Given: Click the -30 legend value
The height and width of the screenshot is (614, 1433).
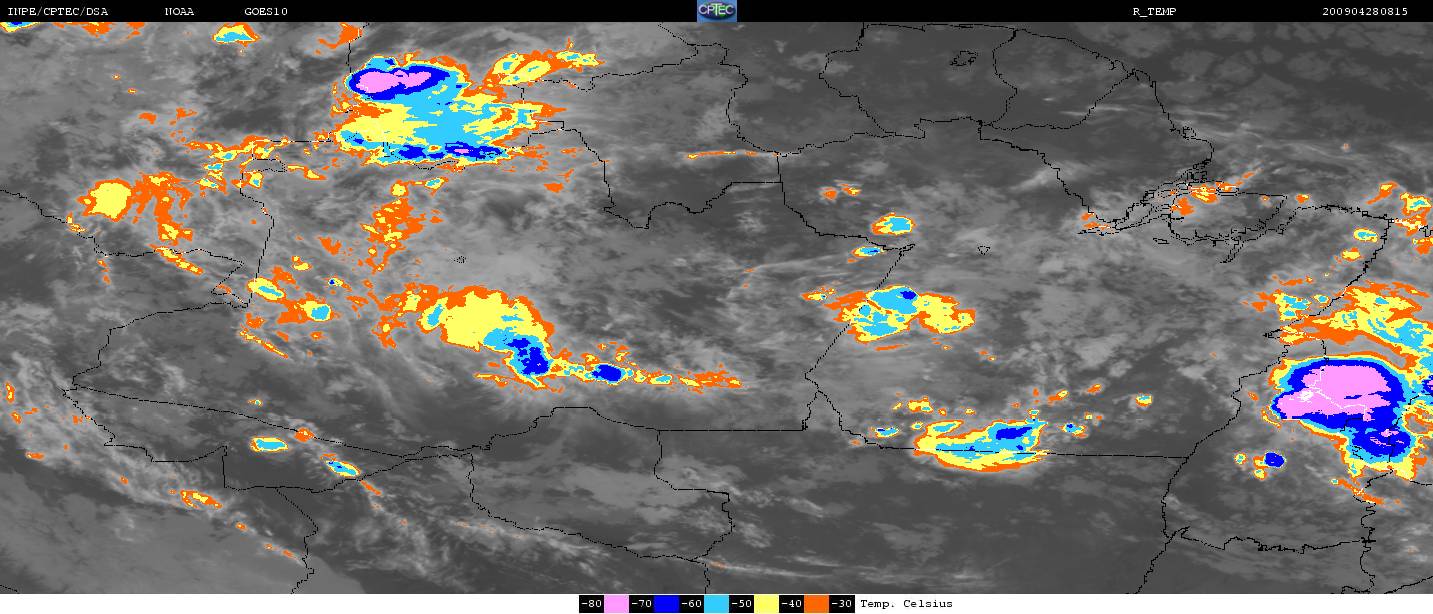Looking at the screenshot, I should tap(841, 604).
